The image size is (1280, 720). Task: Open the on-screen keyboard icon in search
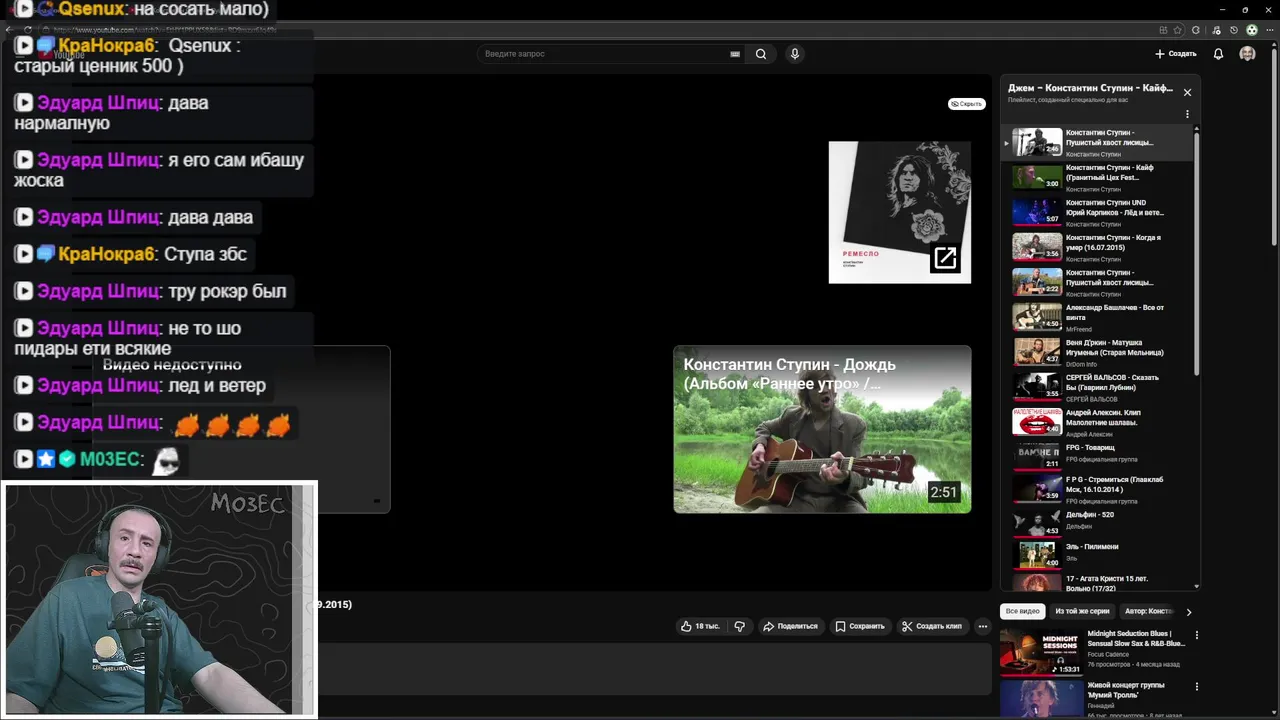coord(735,54)
